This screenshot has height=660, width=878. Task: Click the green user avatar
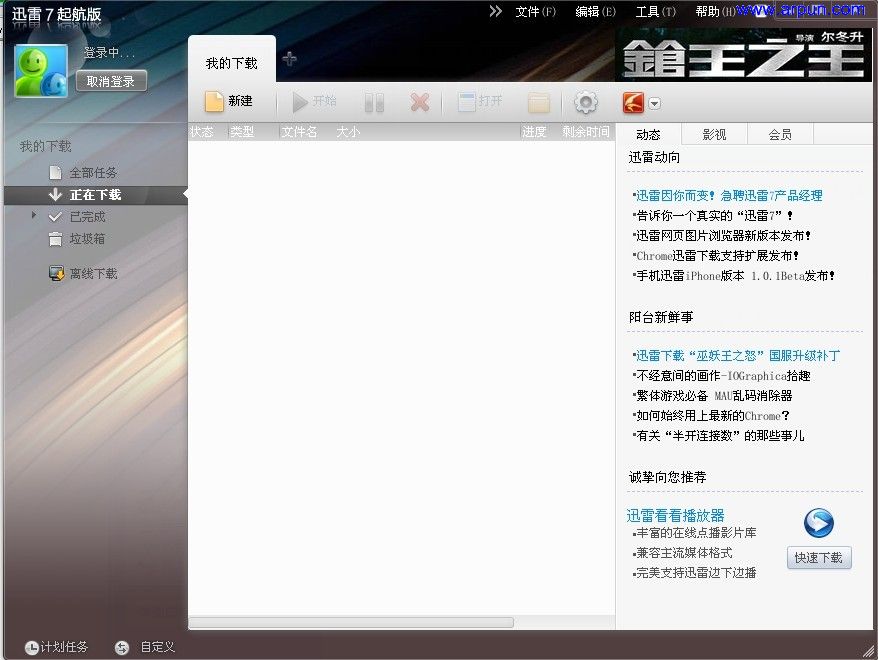[x=41, y=71]
